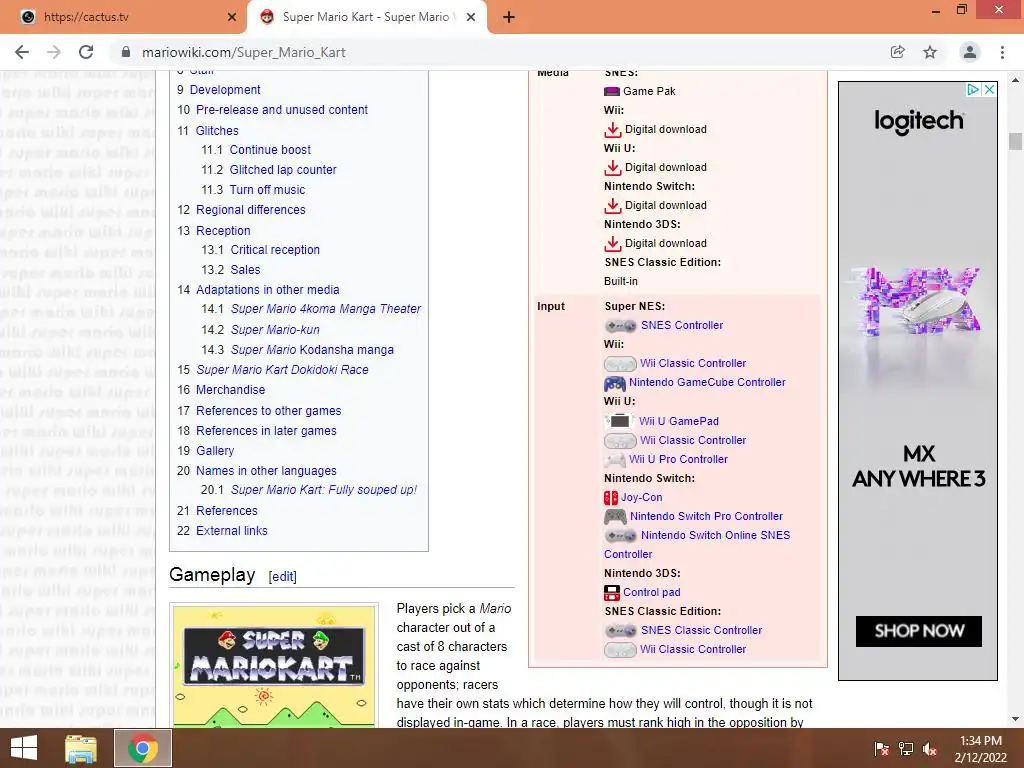Viewport: 1024px width, 768px height.
Task: Open the Windows Start menu
Action: click(24, 748)
